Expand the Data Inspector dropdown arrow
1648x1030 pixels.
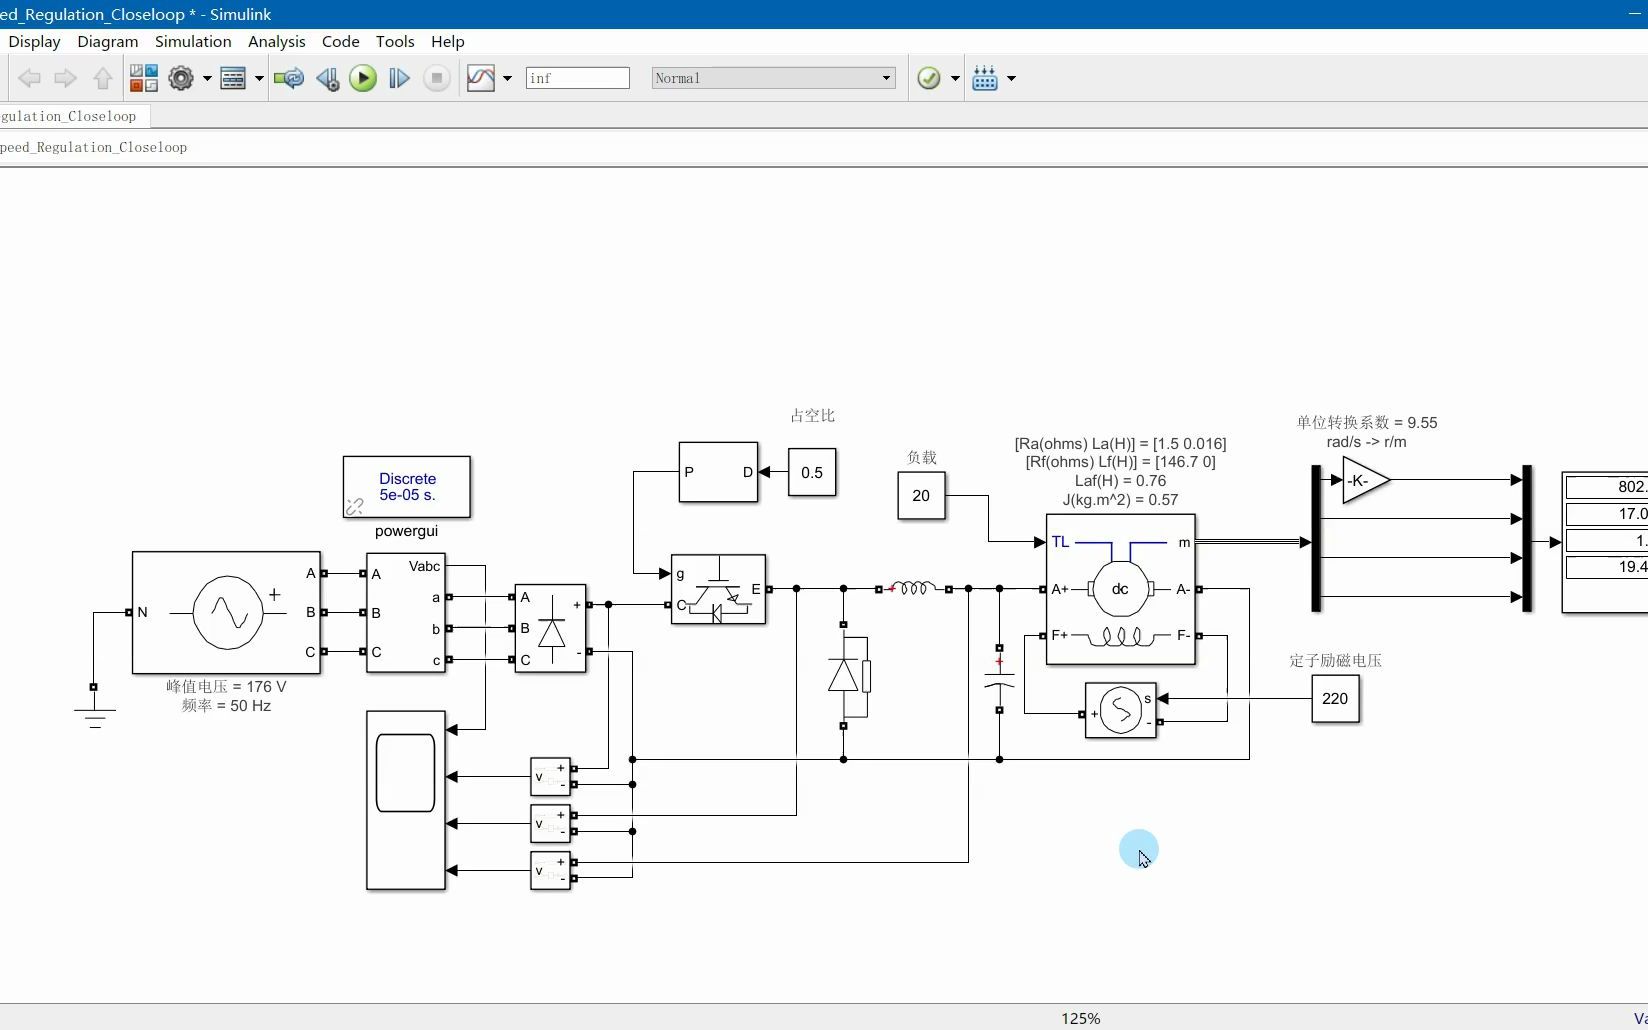point(507,78)
